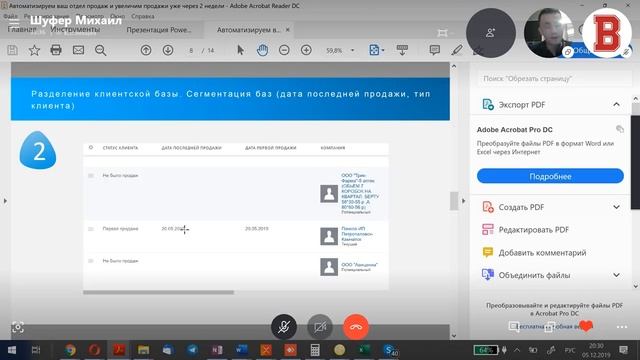
Task: Click the Windows Start button
Action: click(x=12, y=350)
